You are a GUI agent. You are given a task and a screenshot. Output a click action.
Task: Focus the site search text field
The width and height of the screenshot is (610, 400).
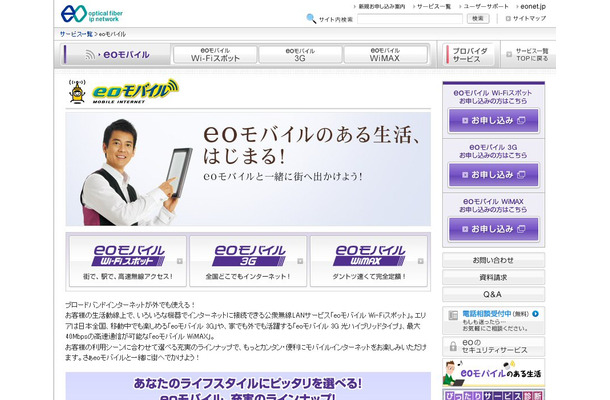tap(410, 19)
